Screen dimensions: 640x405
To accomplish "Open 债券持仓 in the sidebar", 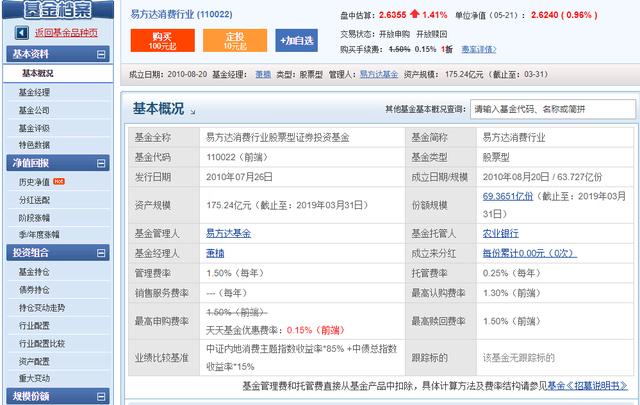I will tap(34, 290).
